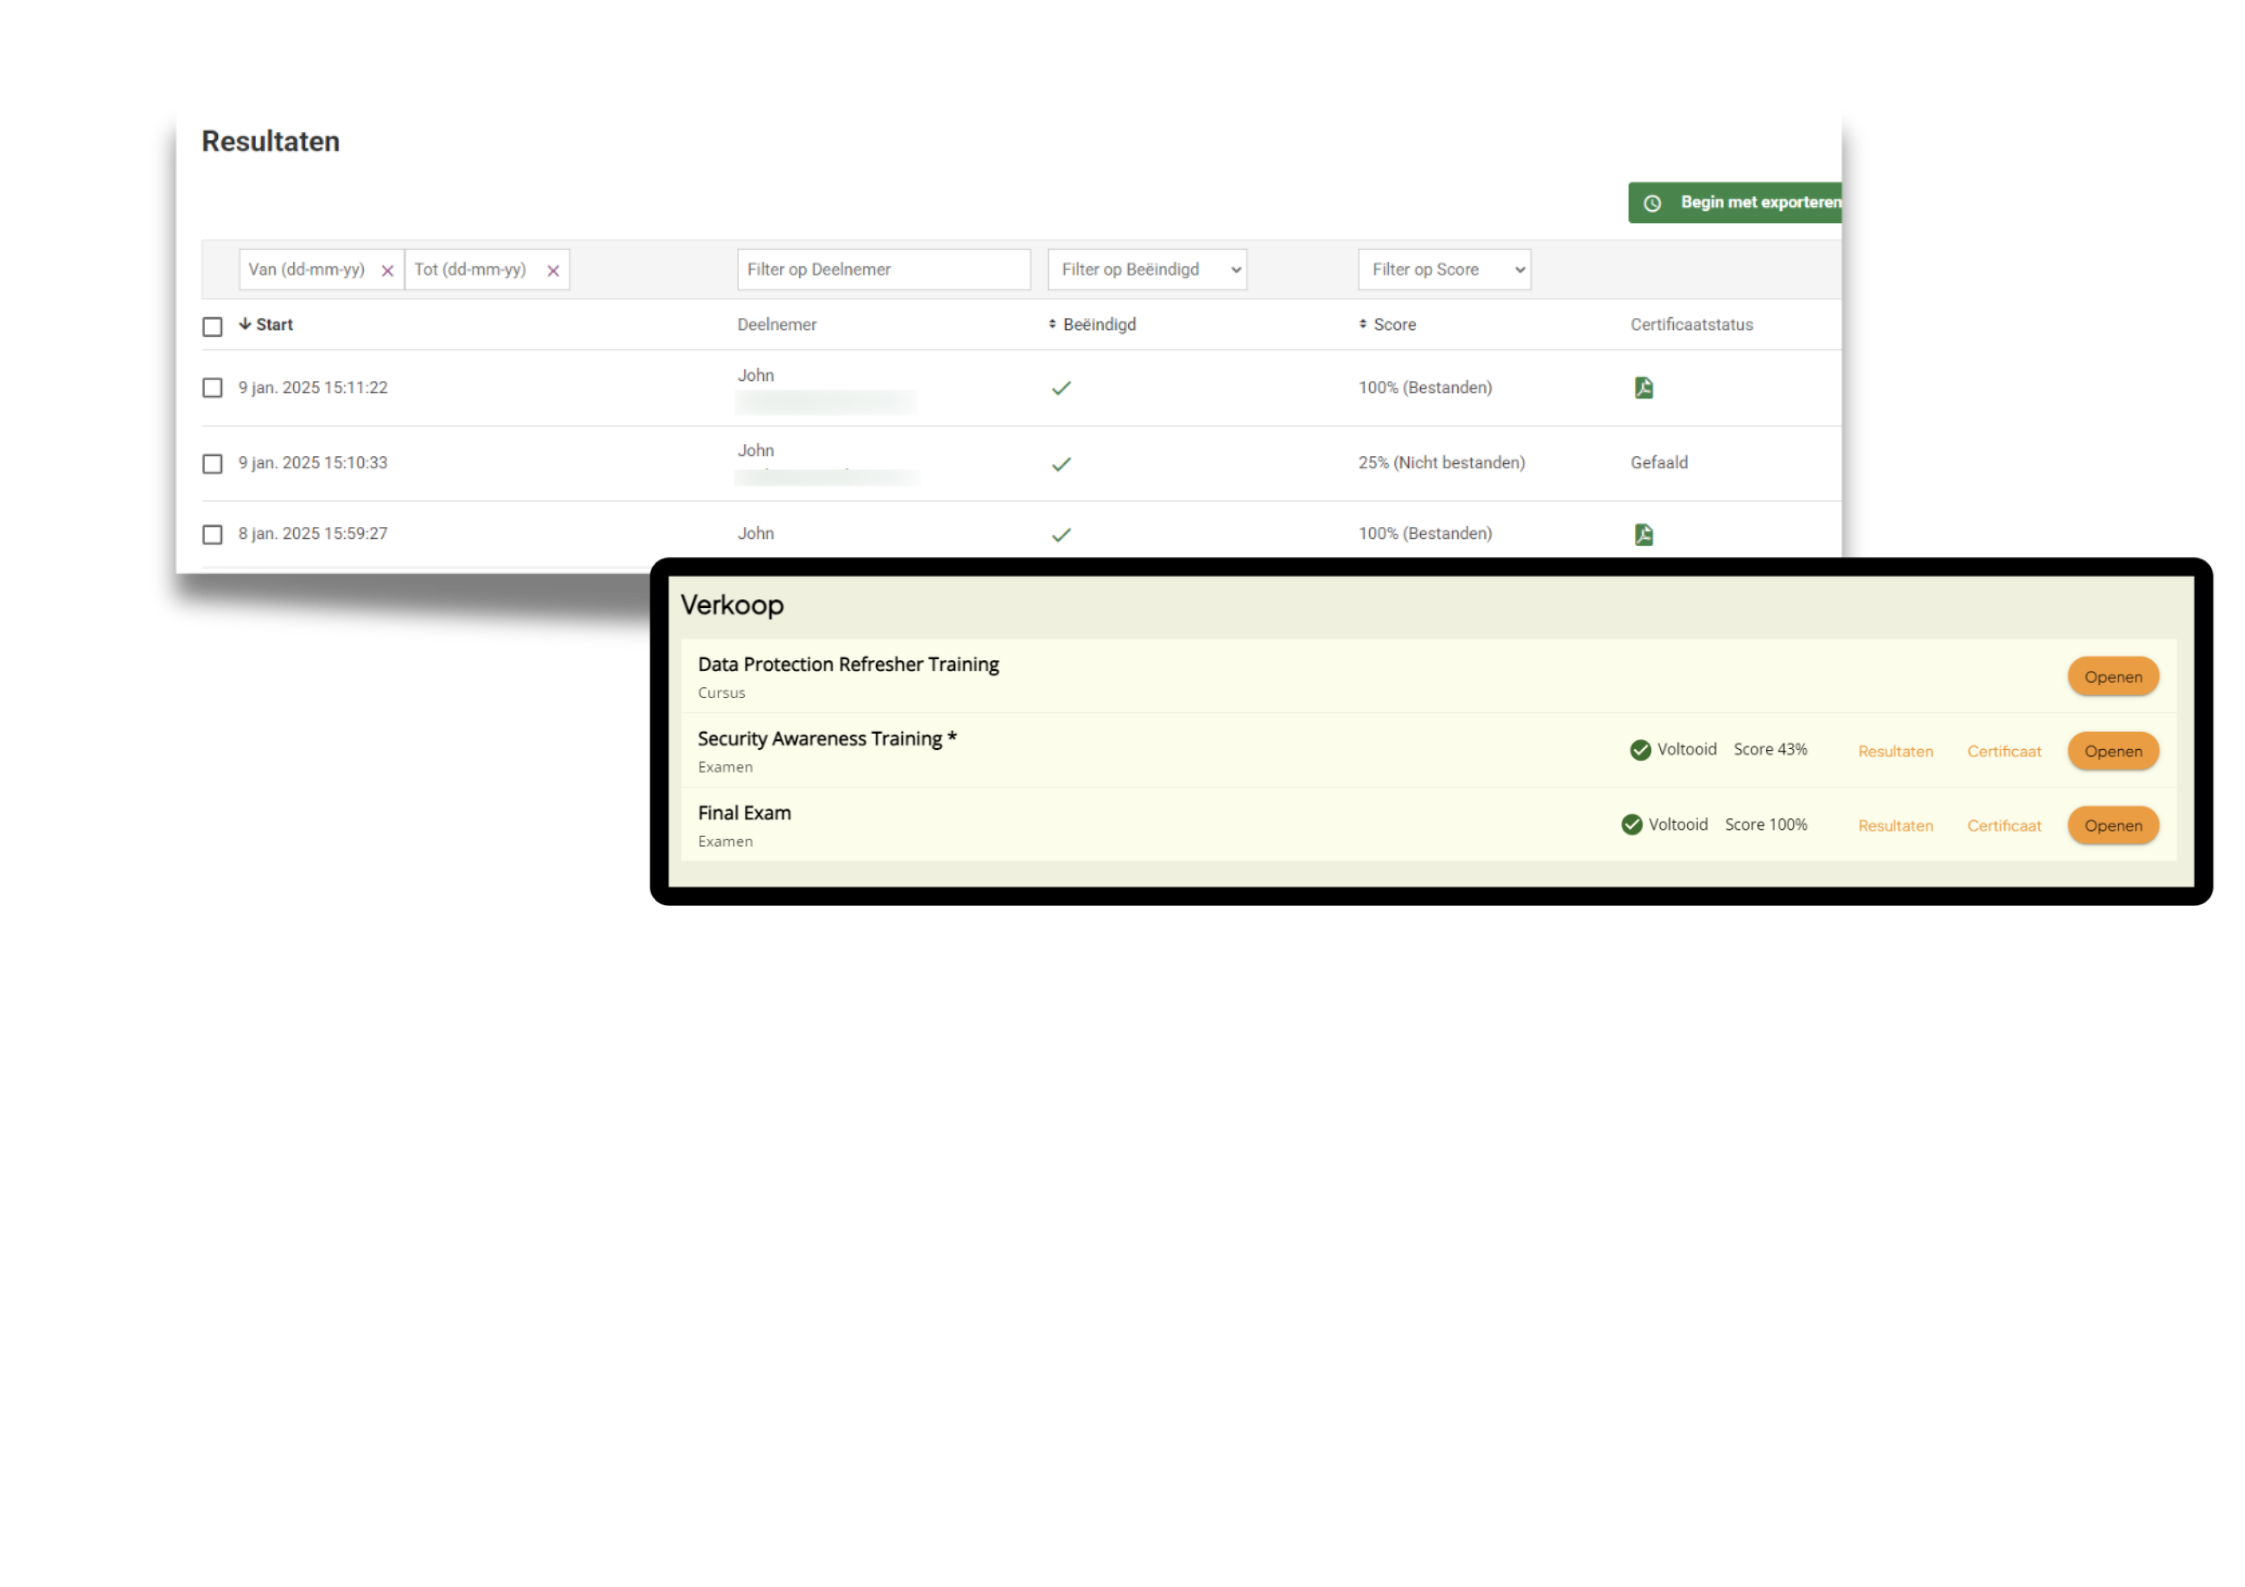
Task: Sort by Score column arrows
Action: (1362, 324)
